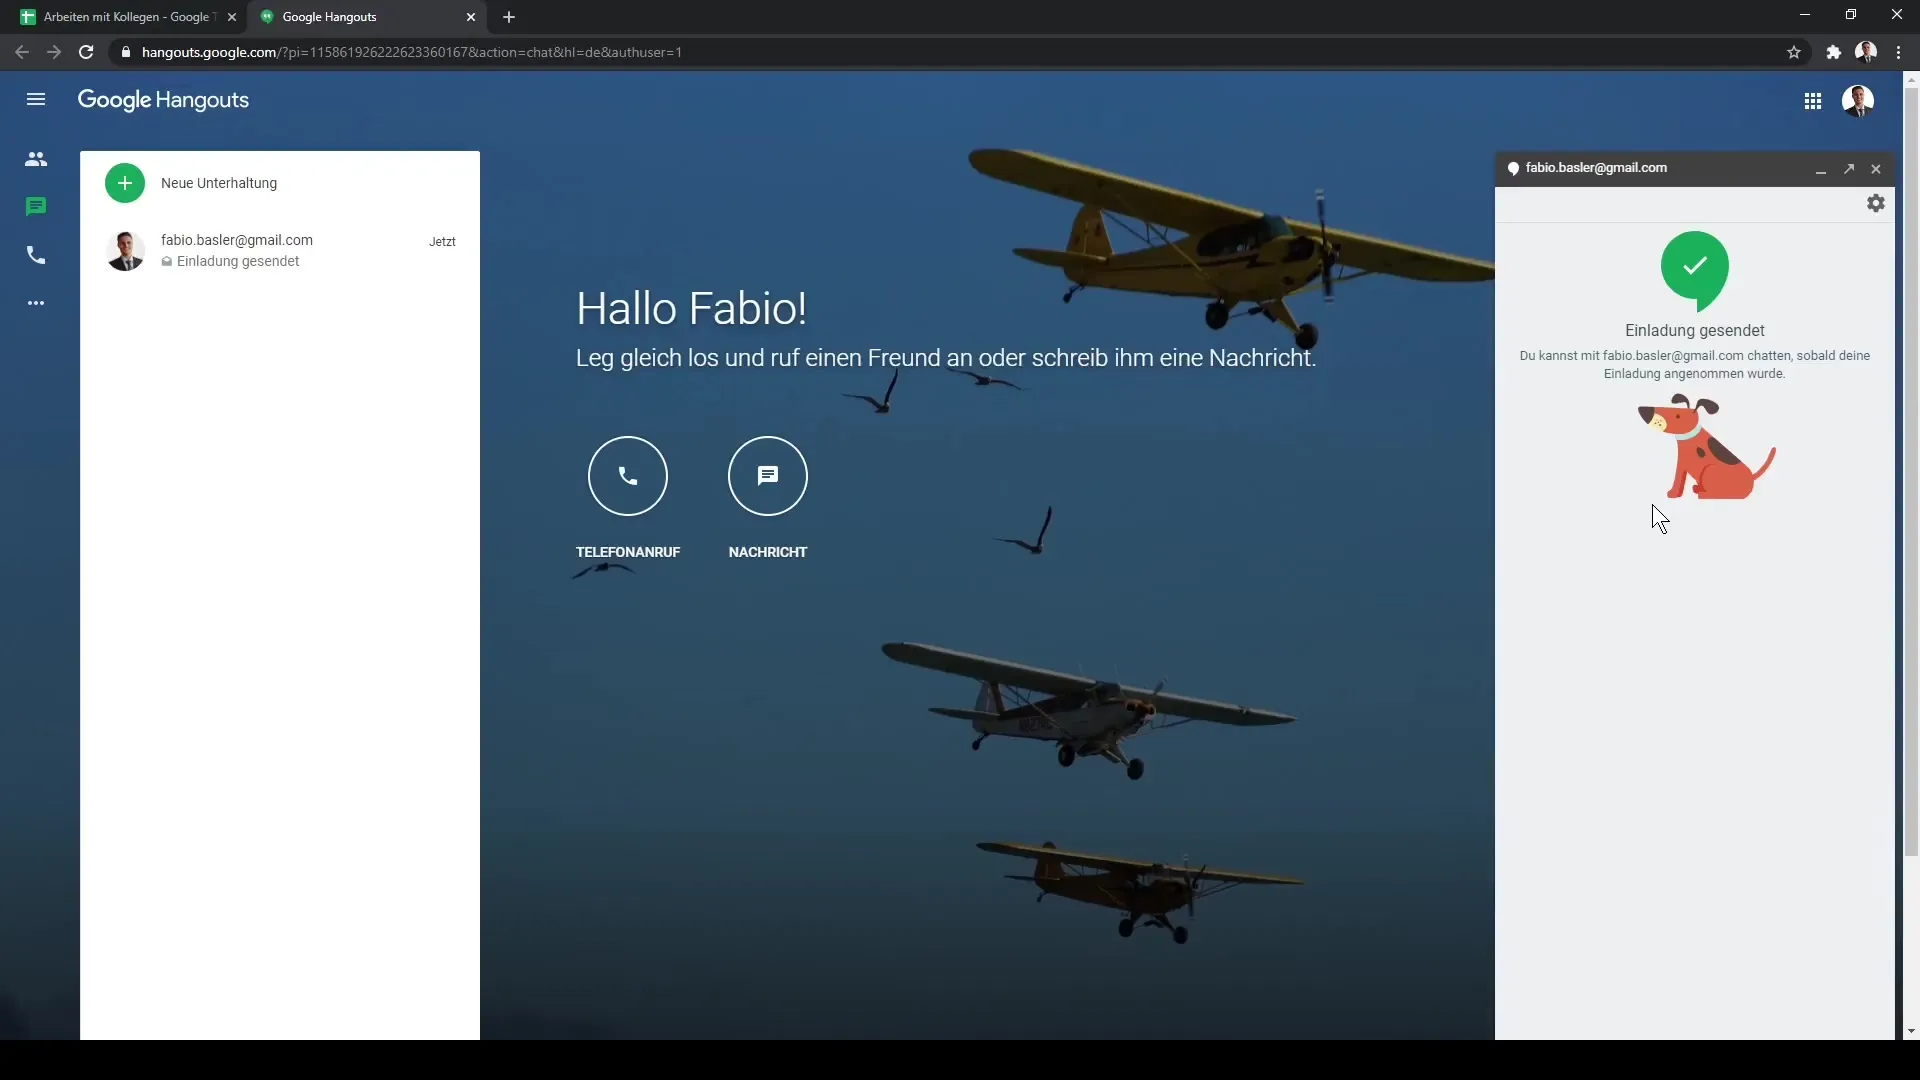Click the NACHRICHT round message button
The image size is (1920, 1080).
[x=768, y=476]
